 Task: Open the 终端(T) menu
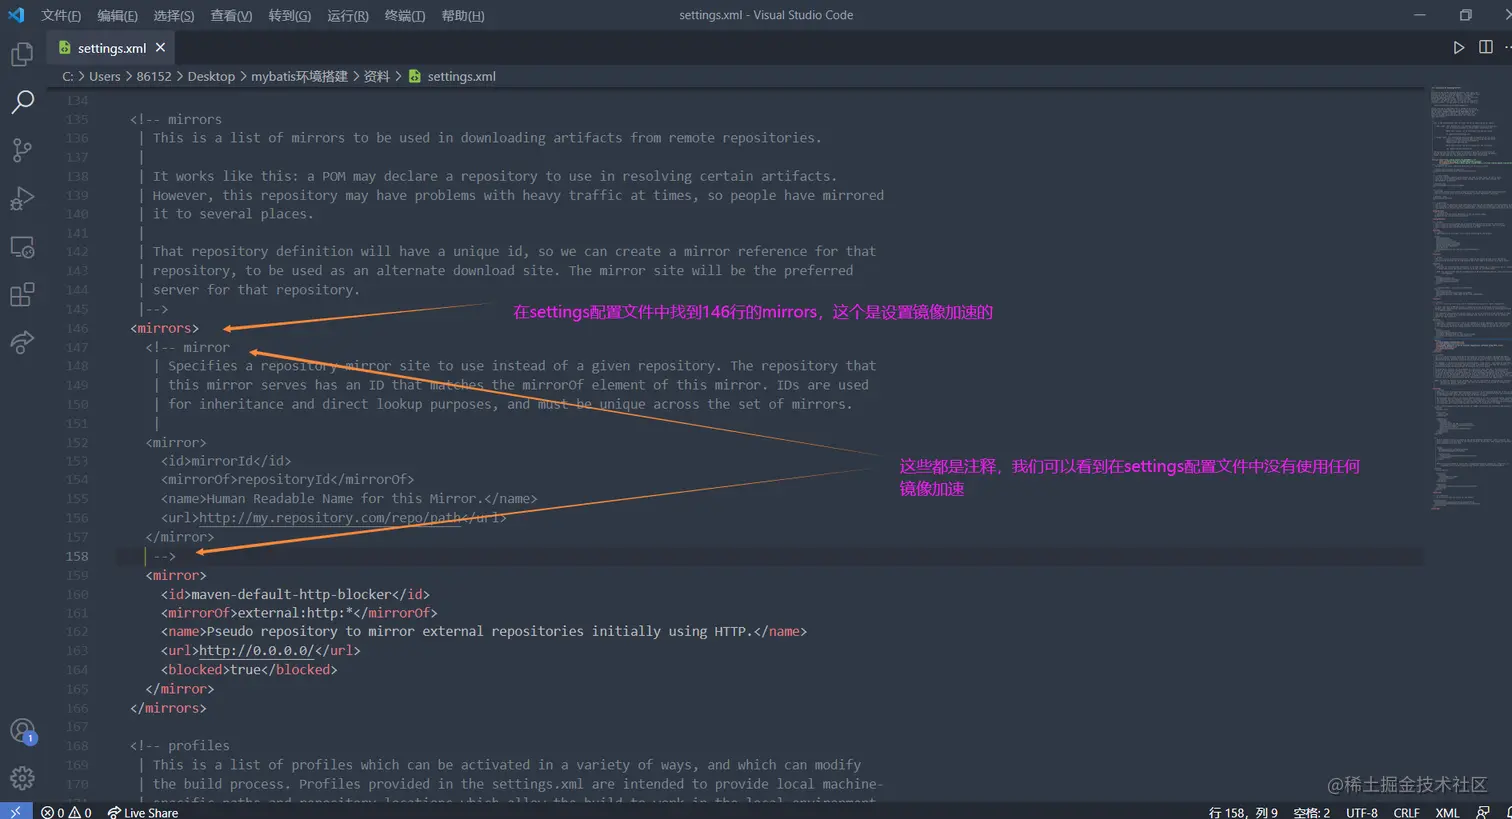405,15
